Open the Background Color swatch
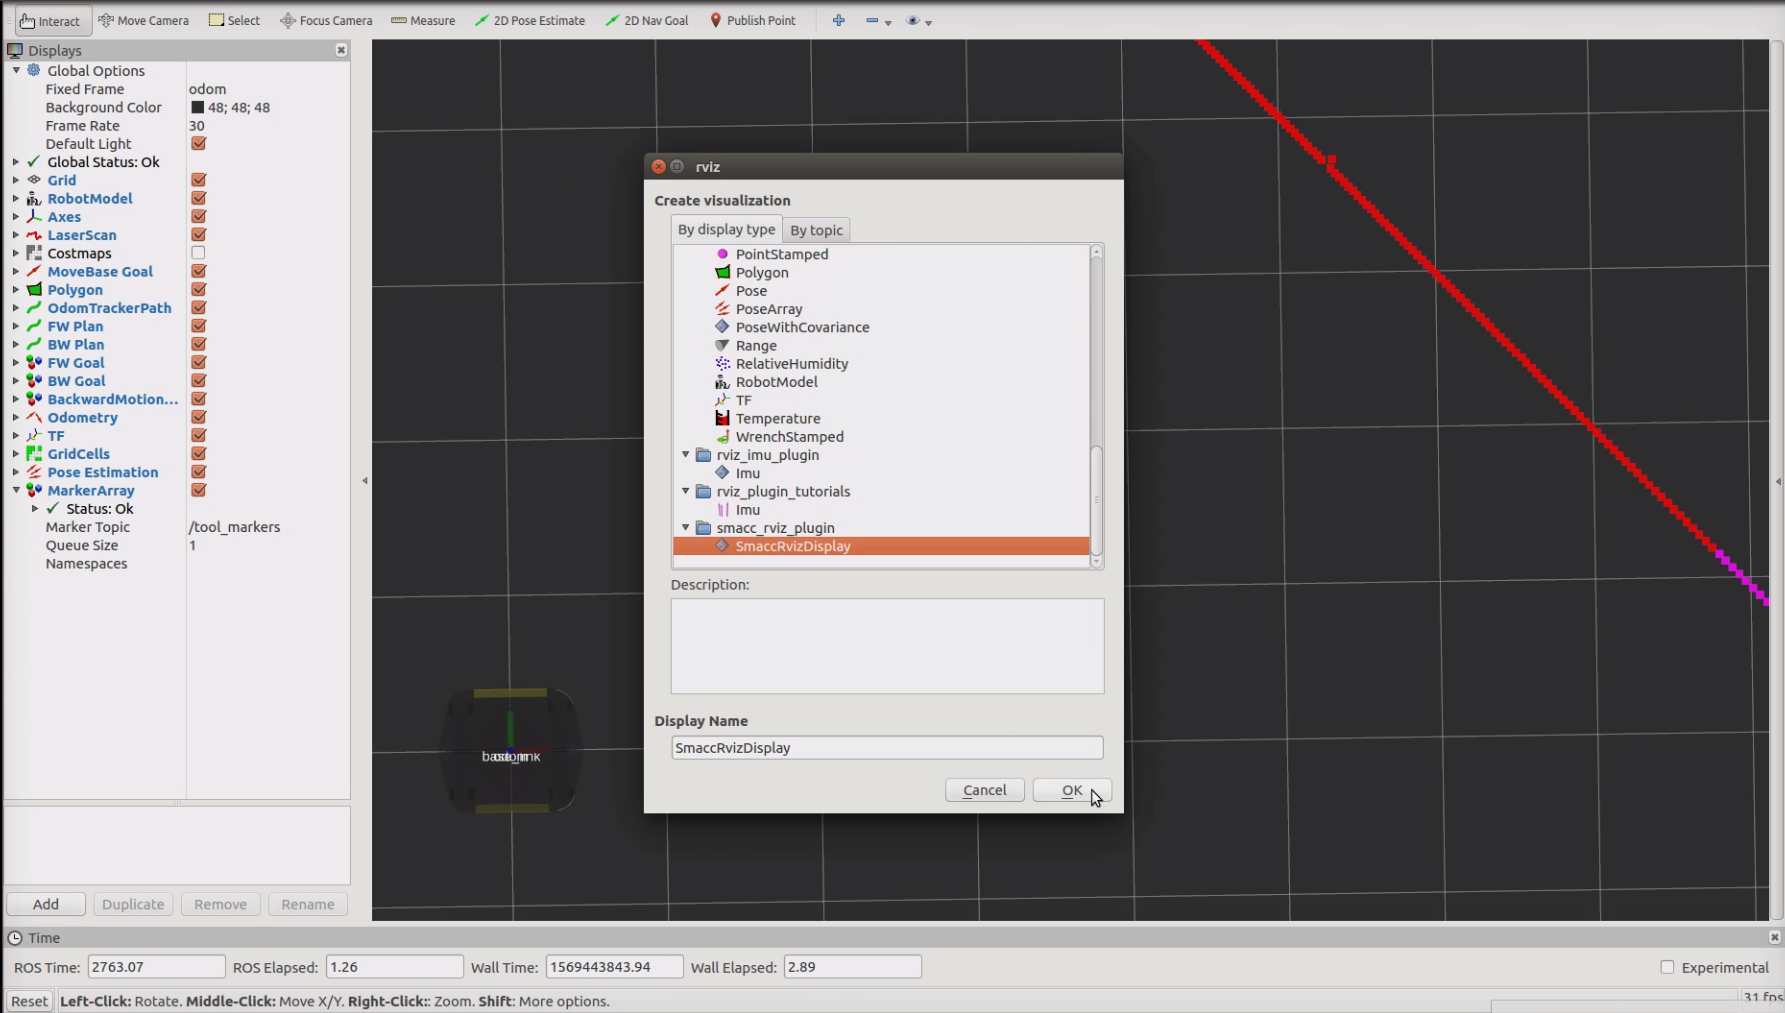The width and height of the screenshot is (1785, 1013). (196, 107)
